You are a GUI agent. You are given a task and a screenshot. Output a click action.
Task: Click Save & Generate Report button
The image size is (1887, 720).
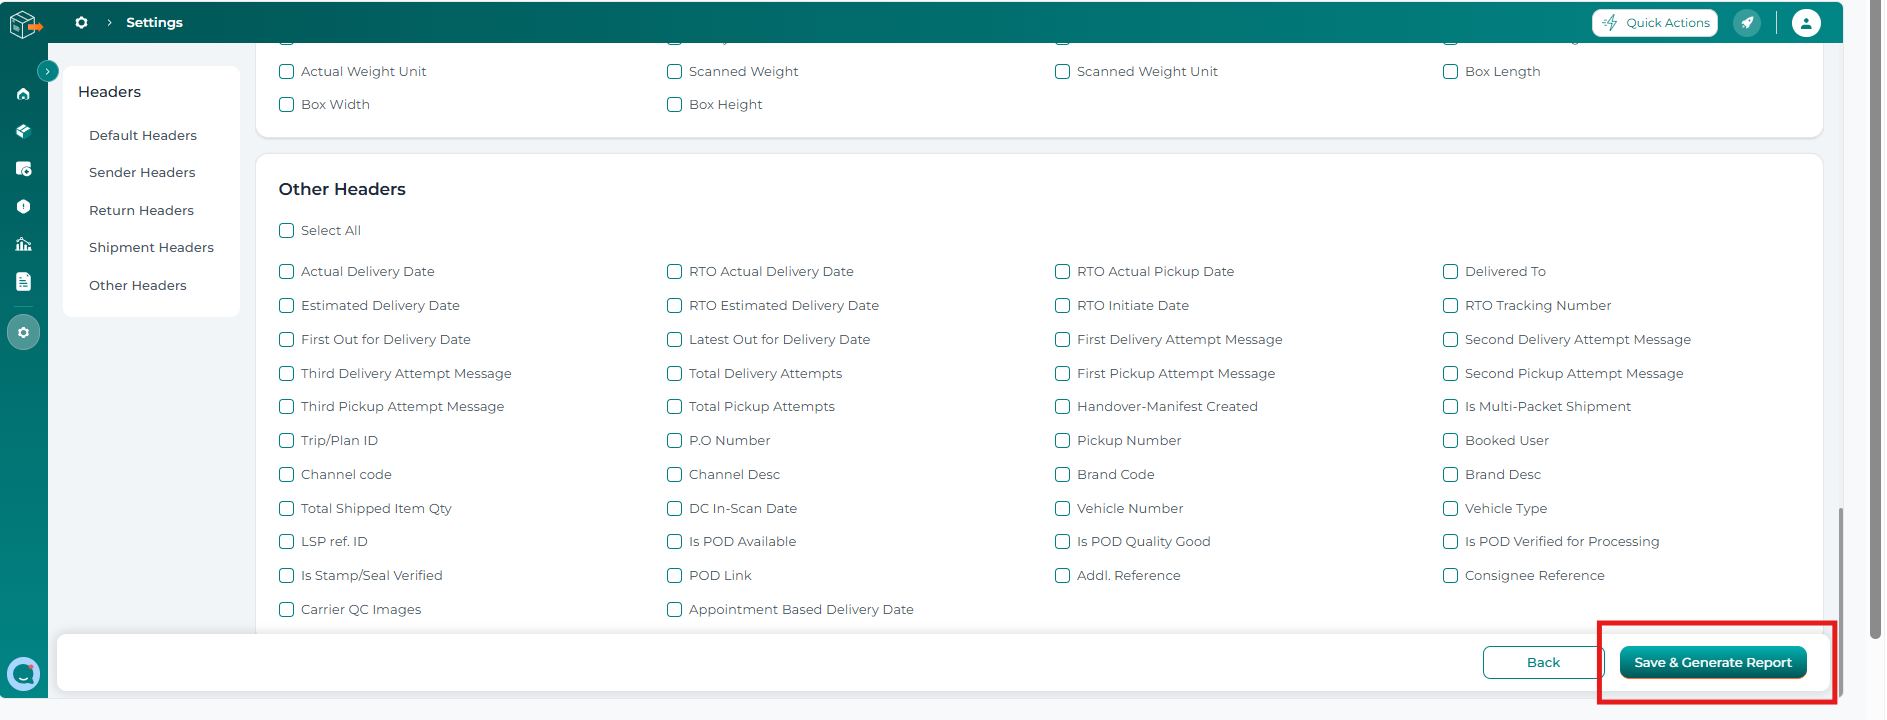pos(1713,662)
